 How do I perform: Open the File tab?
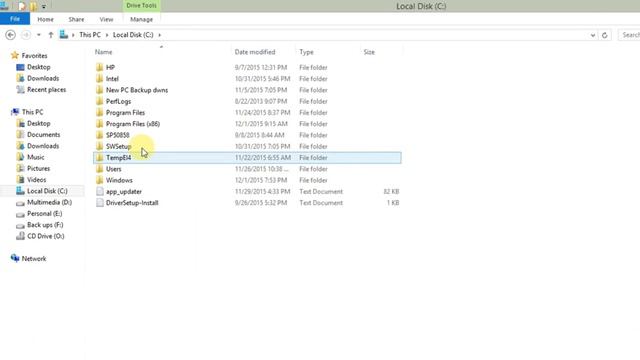[15, 19]
